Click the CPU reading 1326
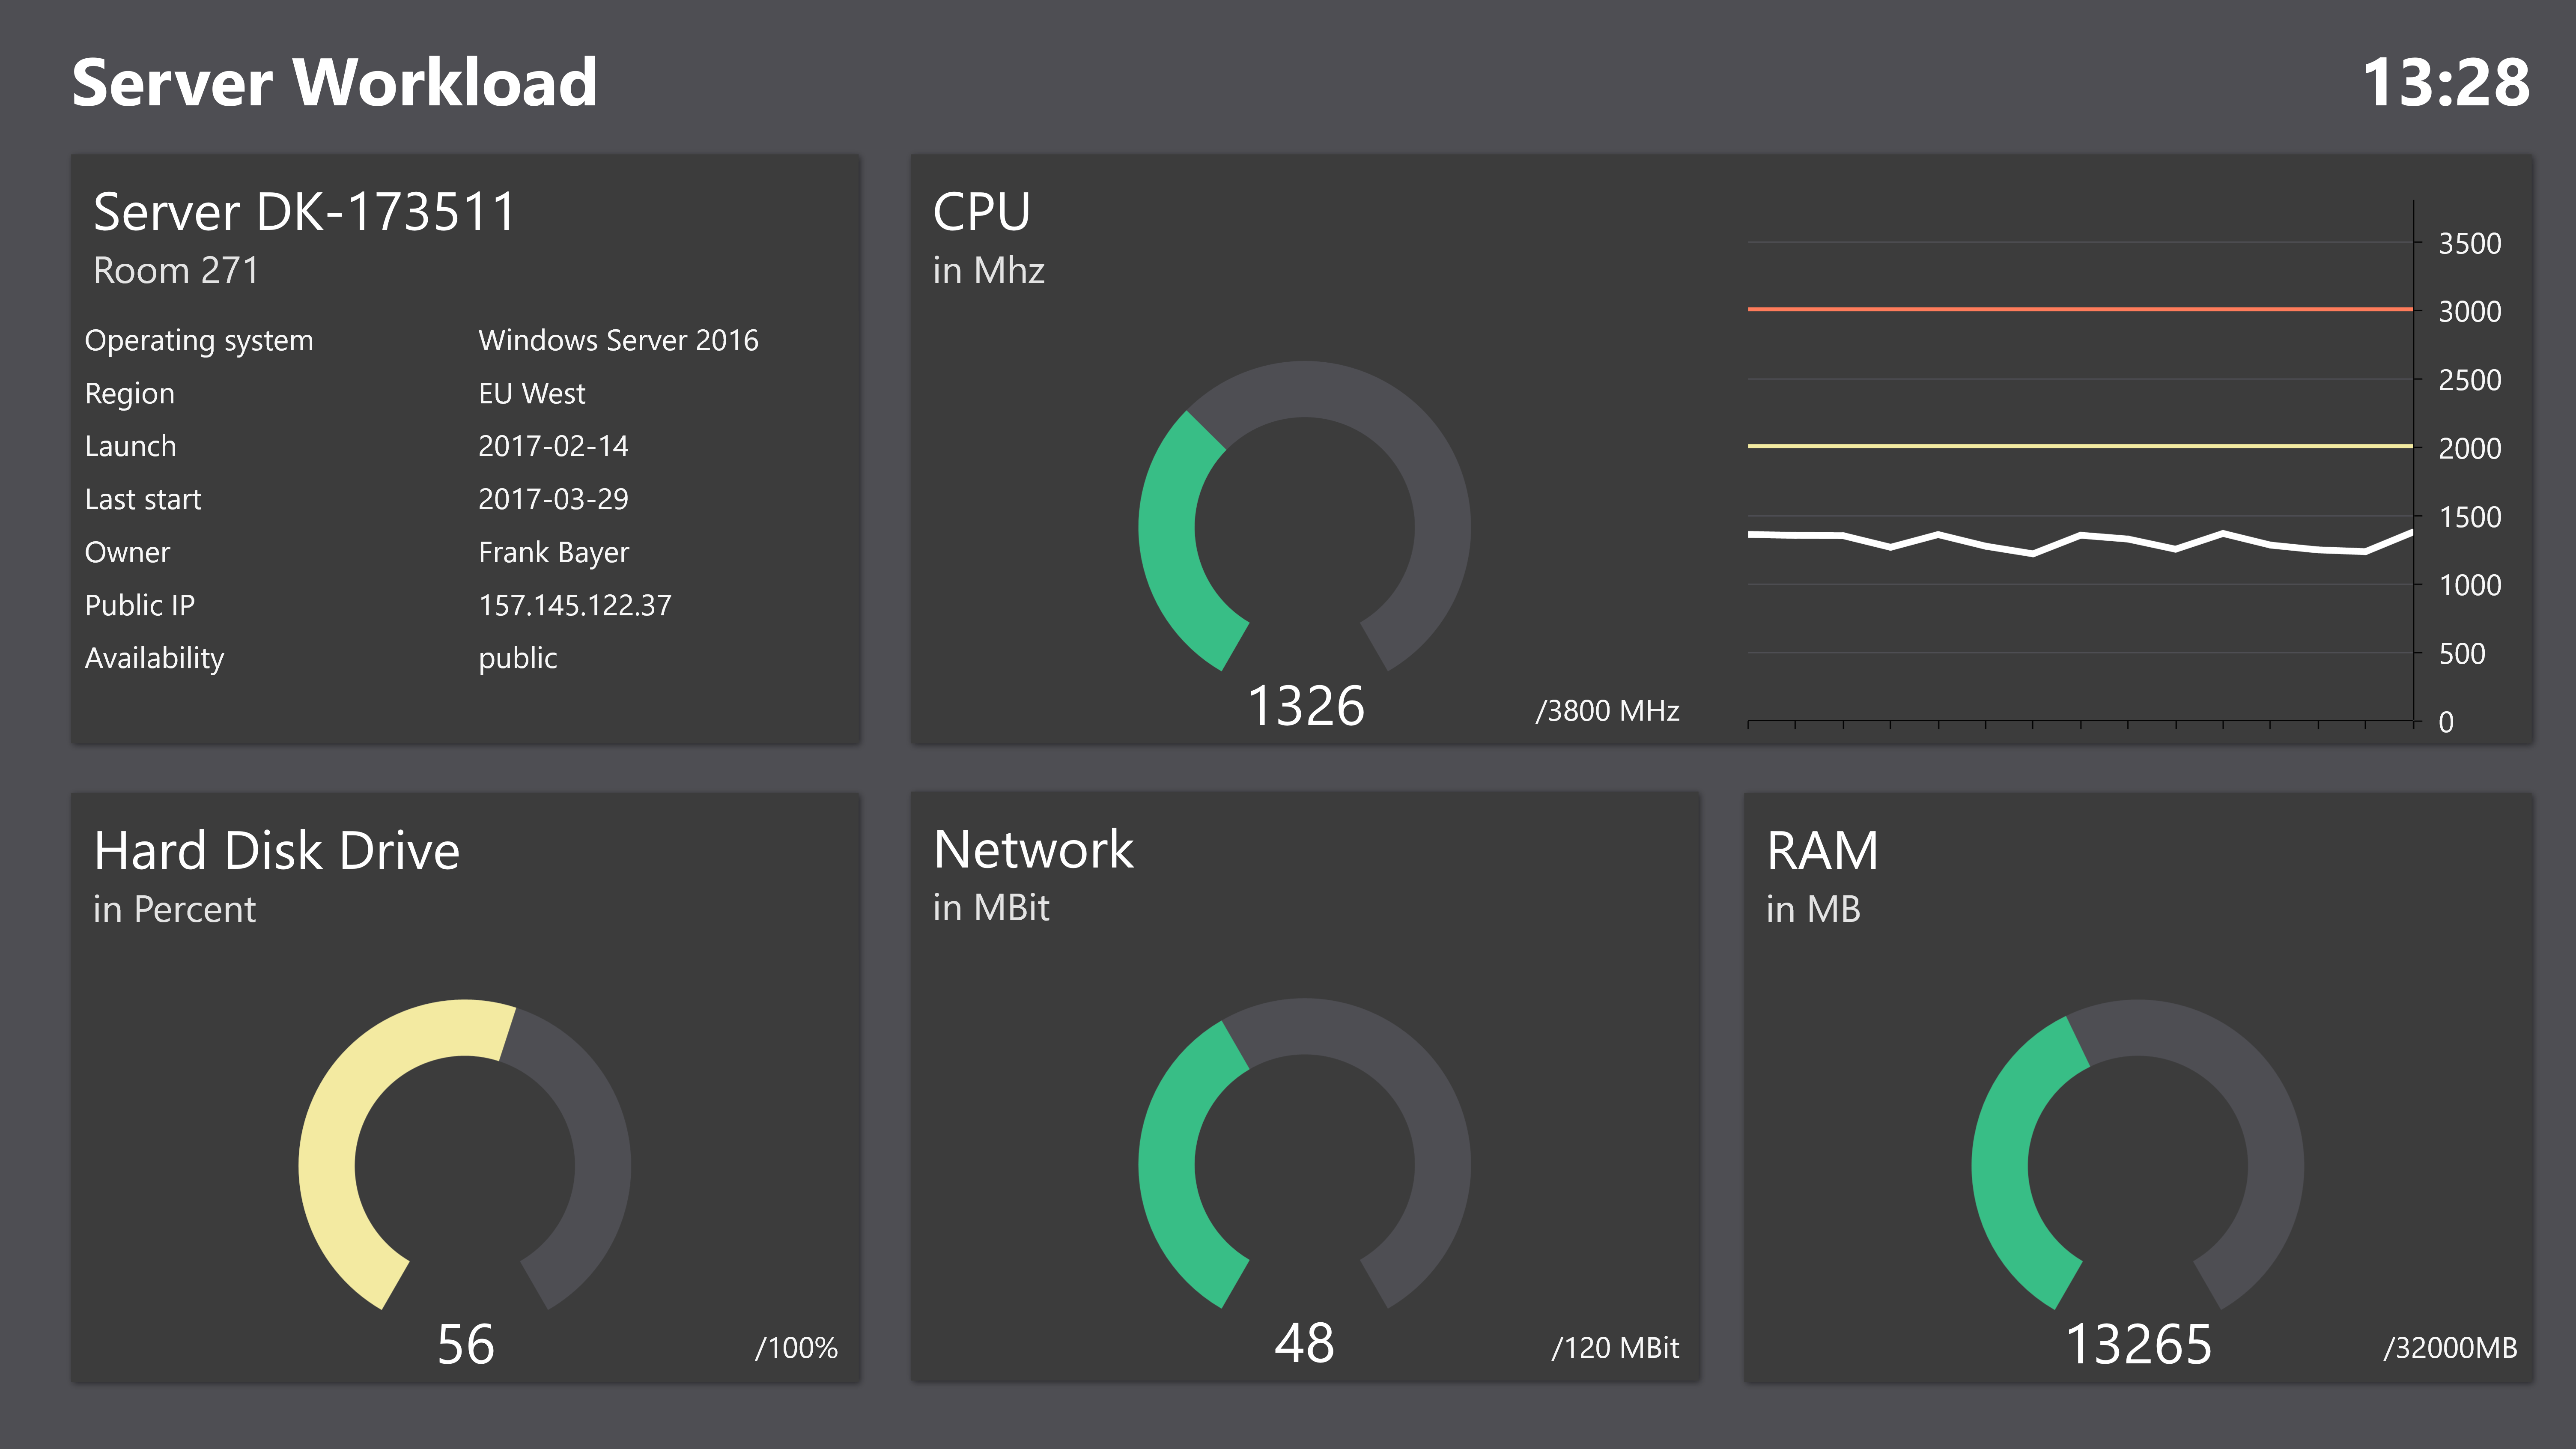This screenshot has width=2576, height=1449. pyautogui.click(x=1306, y=706)
